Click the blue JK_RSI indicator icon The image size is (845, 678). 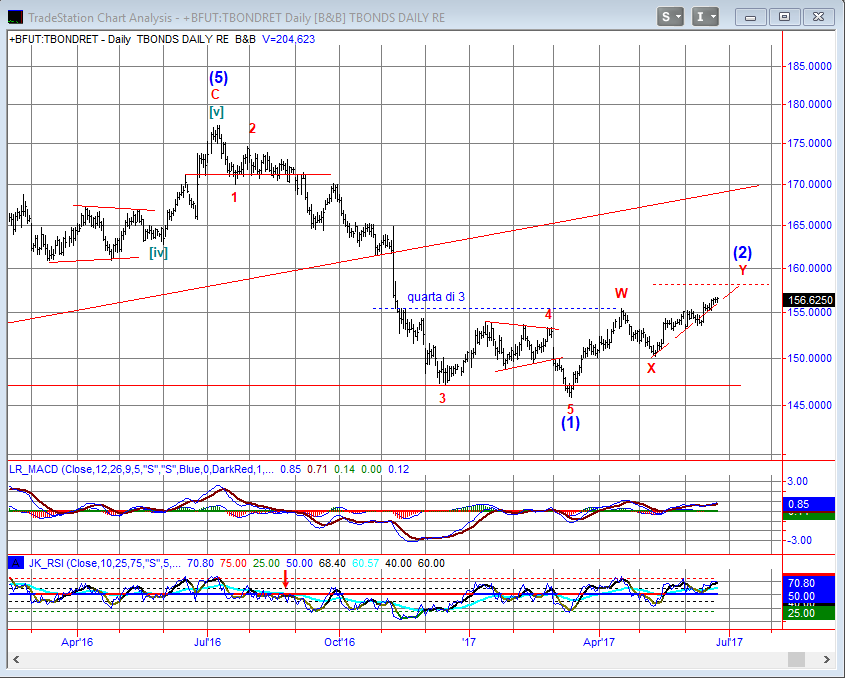coord(16,563)
